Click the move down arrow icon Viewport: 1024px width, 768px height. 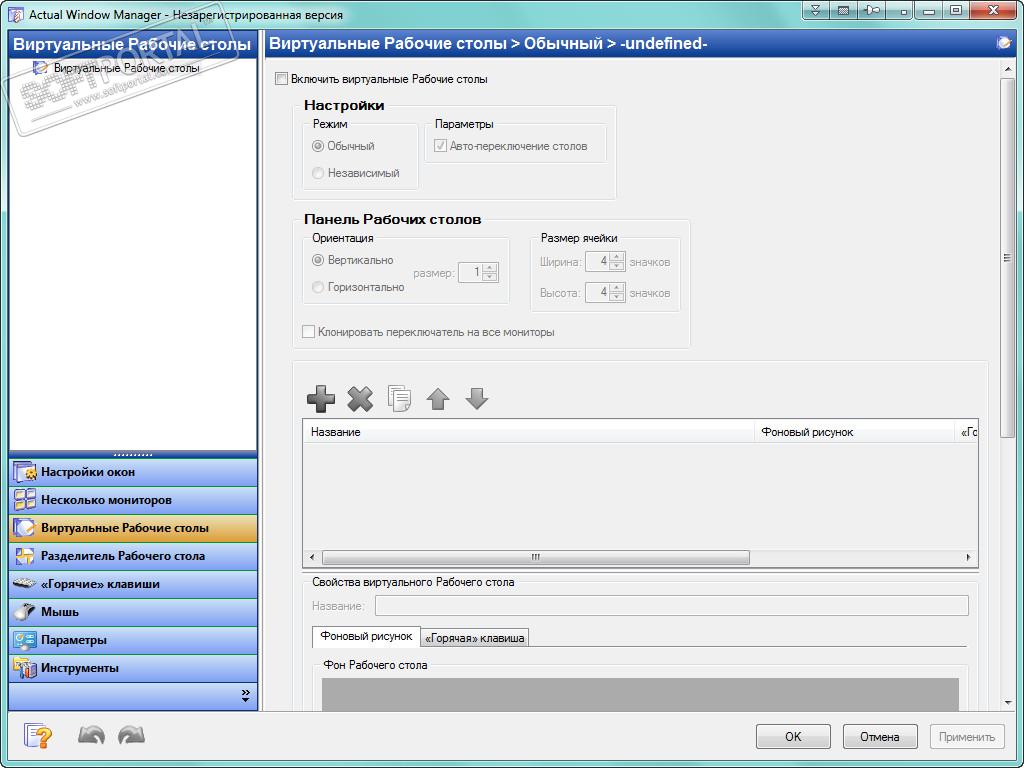[477, 398]
